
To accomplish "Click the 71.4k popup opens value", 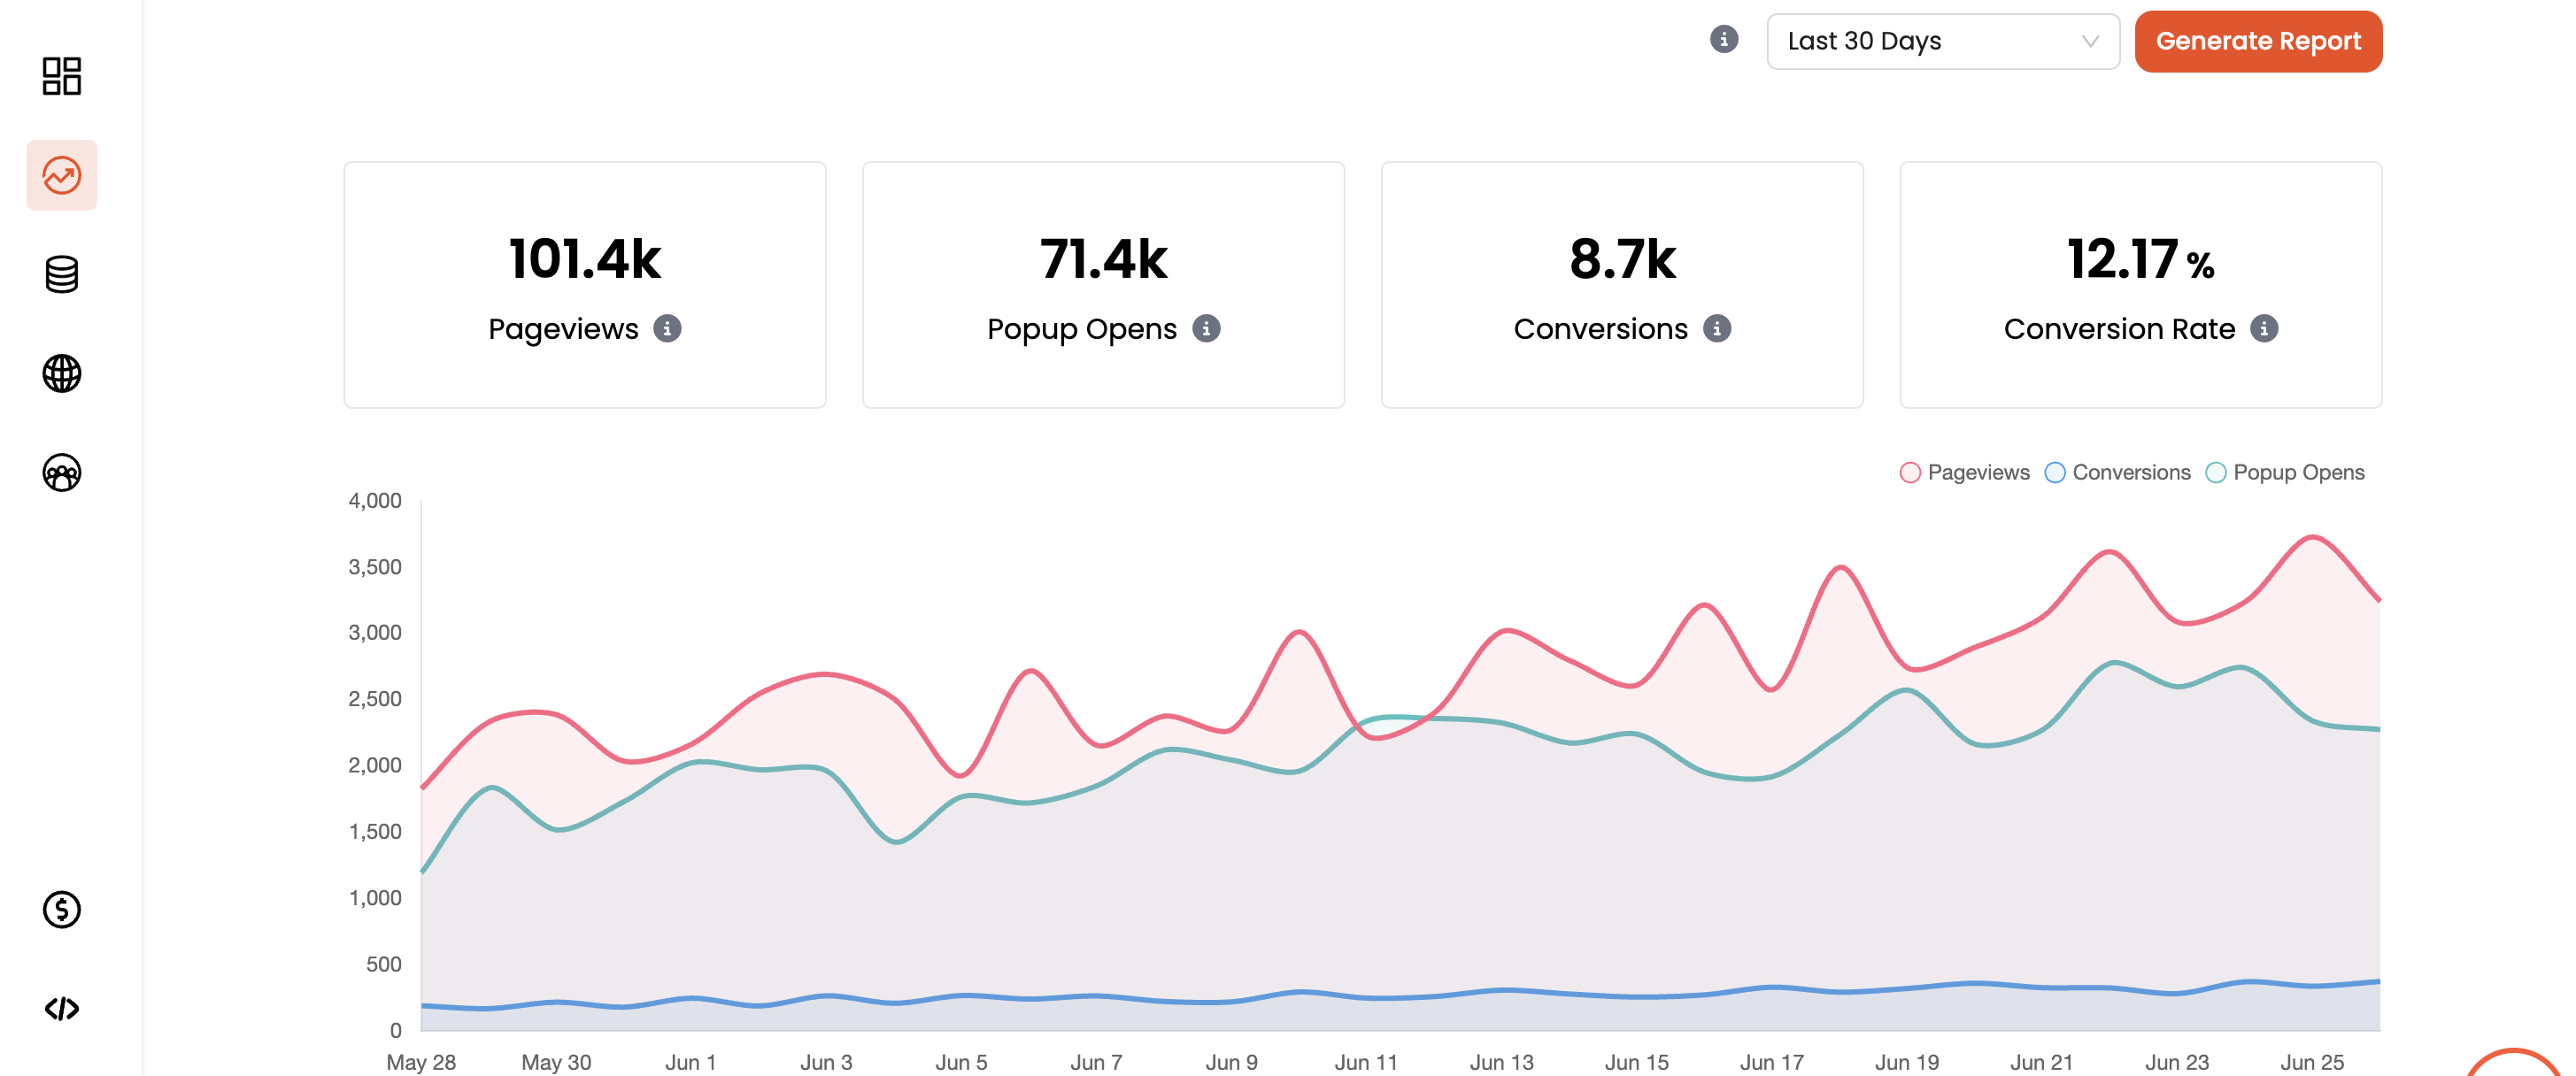I will pyautogui.click(x=1103, y=259).
